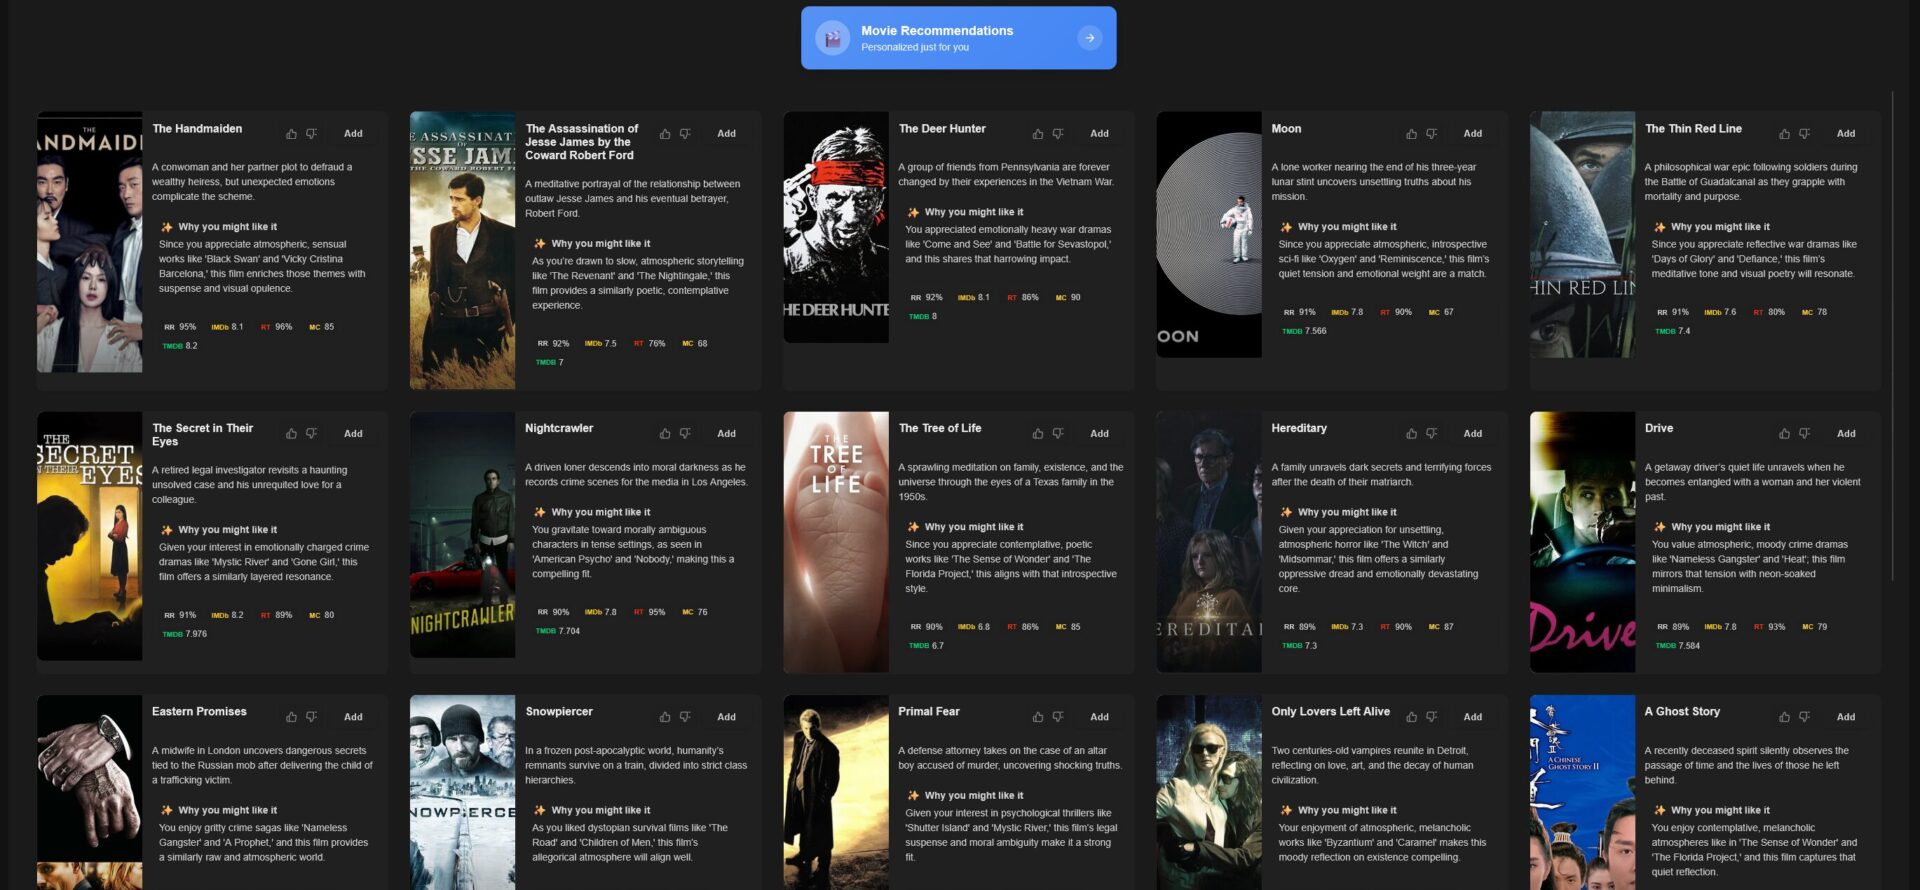Thumbs up Nightcrawler
The height and width of the screenshot is (890, 1920).
pos(665,434)
